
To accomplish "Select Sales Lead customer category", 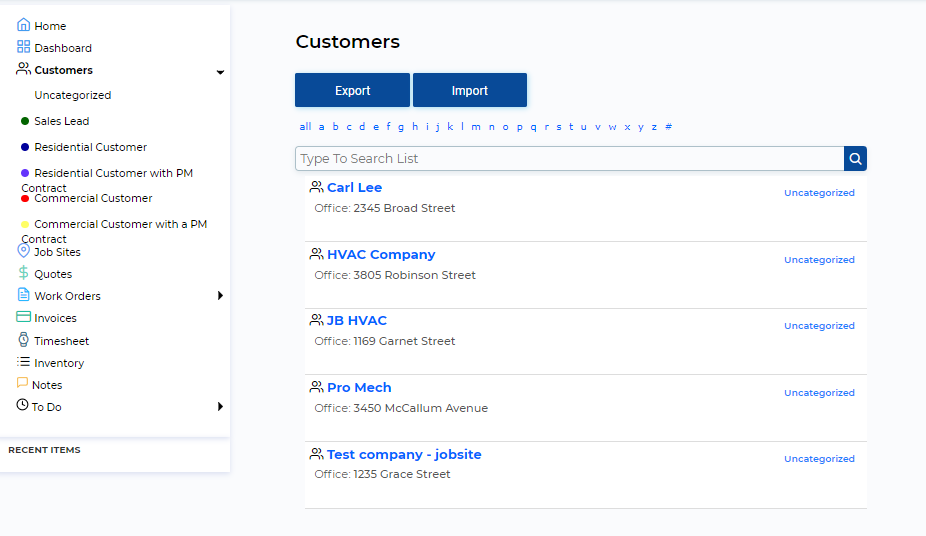I will point(61,121).
